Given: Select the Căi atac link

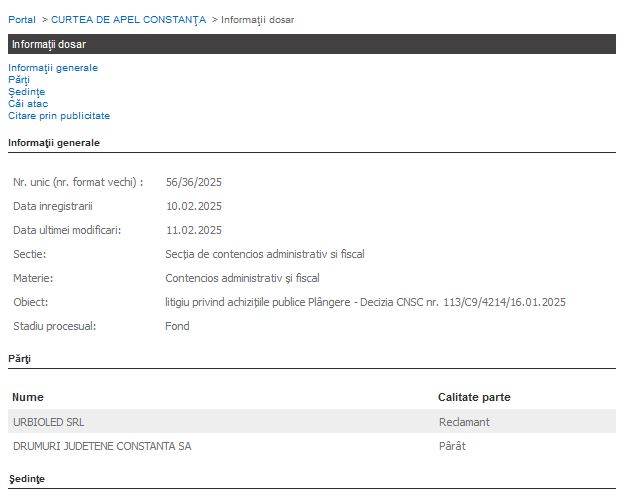Looking at the screenshot, I should (28, 103).
